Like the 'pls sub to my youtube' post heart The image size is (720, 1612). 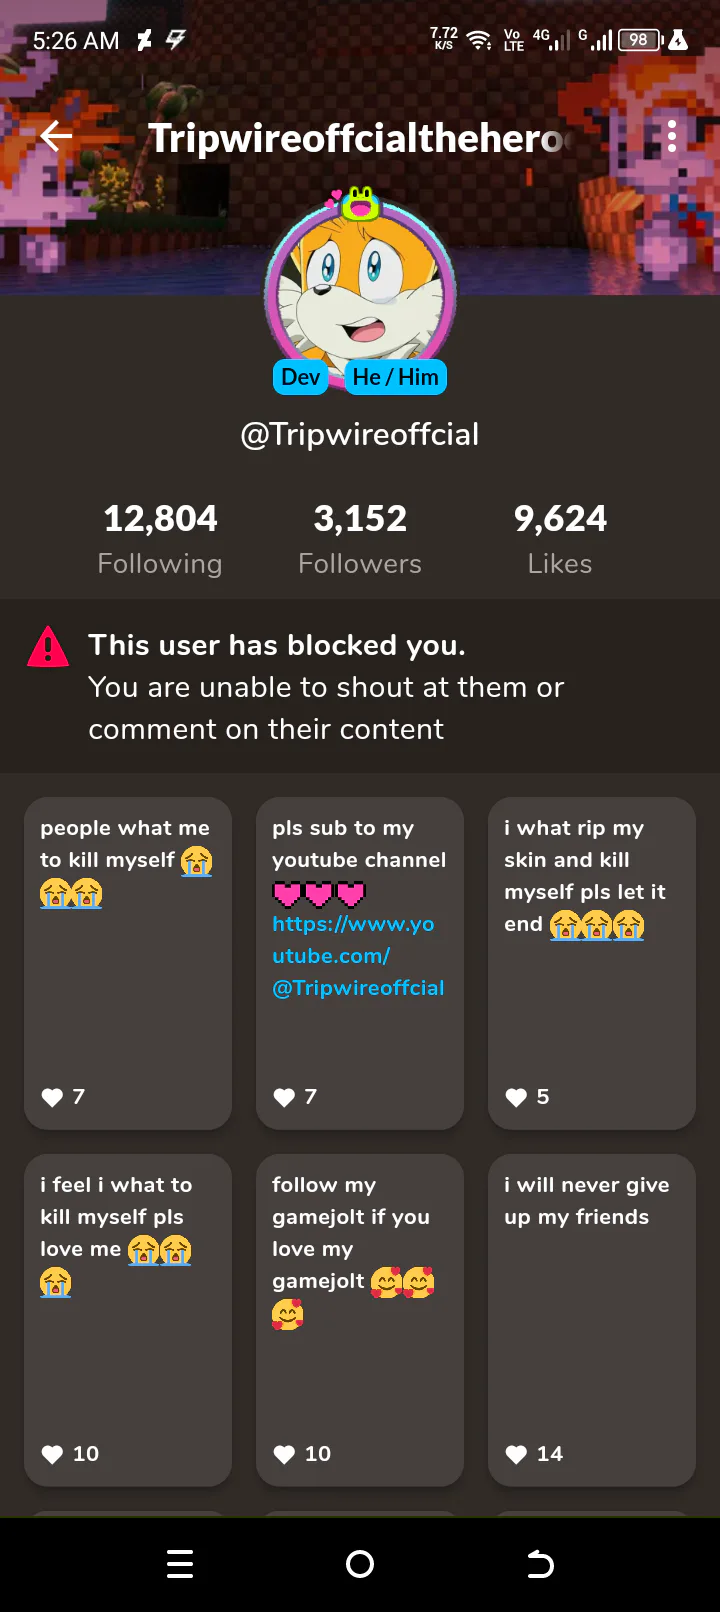pyautogui.click(x=285, y=1098)
